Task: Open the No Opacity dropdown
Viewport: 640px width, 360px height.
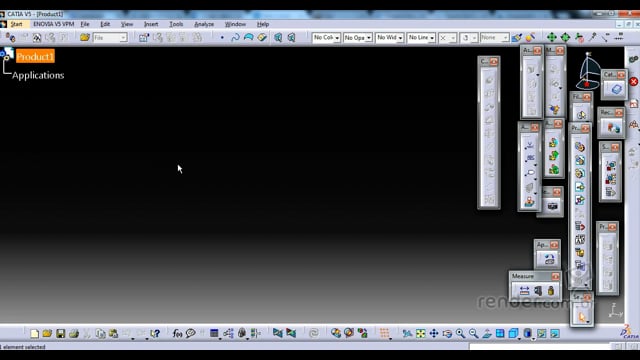Action: [369, 38]
